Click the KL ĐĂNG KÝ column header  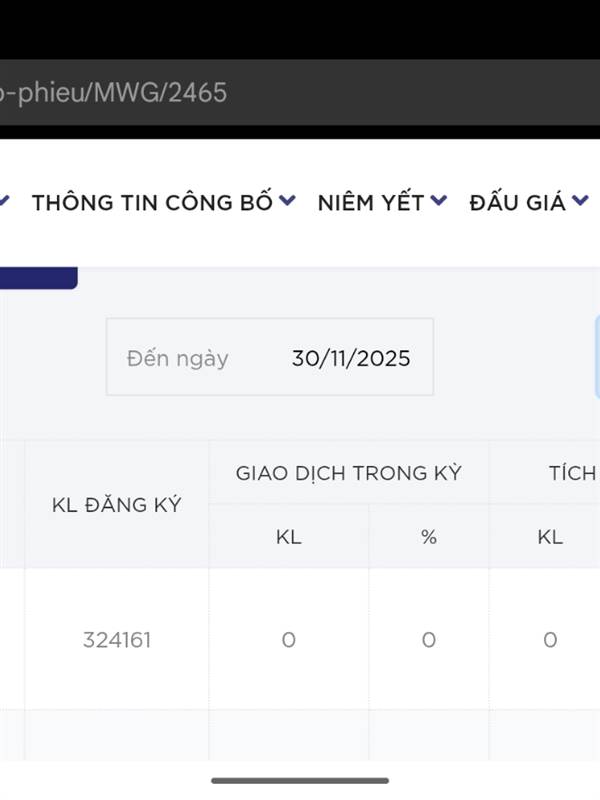pyautogui.click(x=116, y=505)
